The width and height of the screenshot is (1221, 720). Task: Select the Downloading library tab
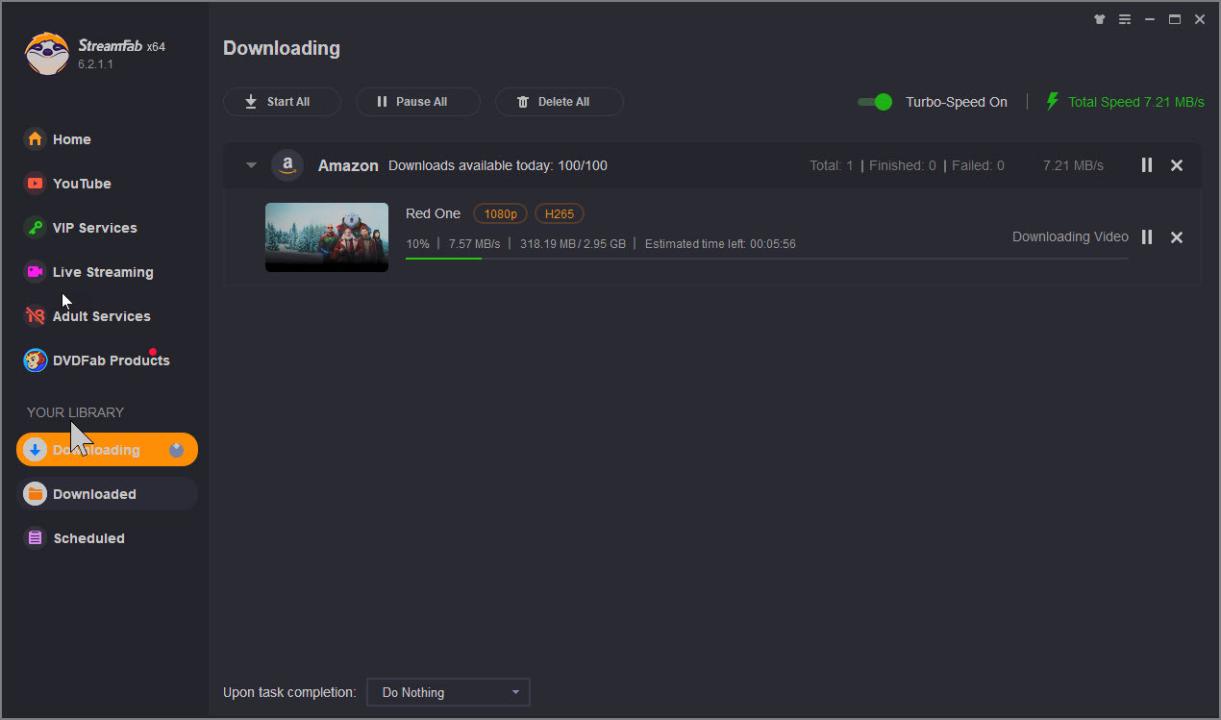click(107, 450)
